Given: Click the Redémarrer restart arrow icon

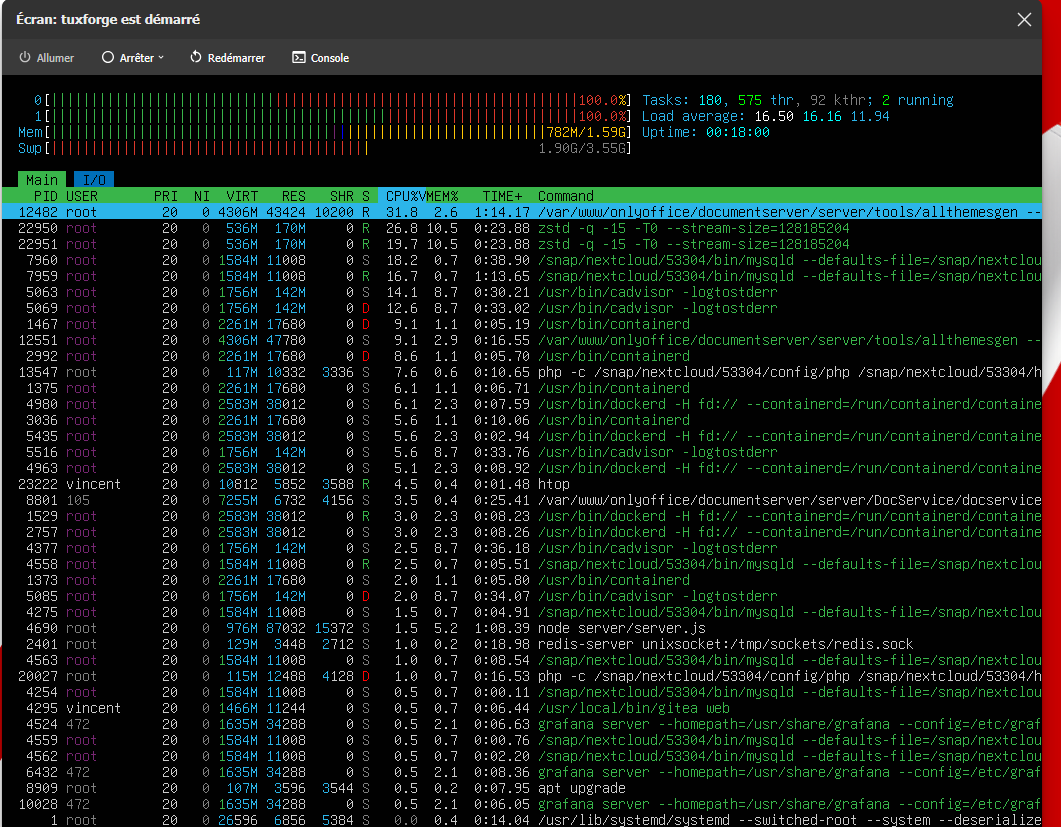Looking at the screenshot, I should point(196,58).
